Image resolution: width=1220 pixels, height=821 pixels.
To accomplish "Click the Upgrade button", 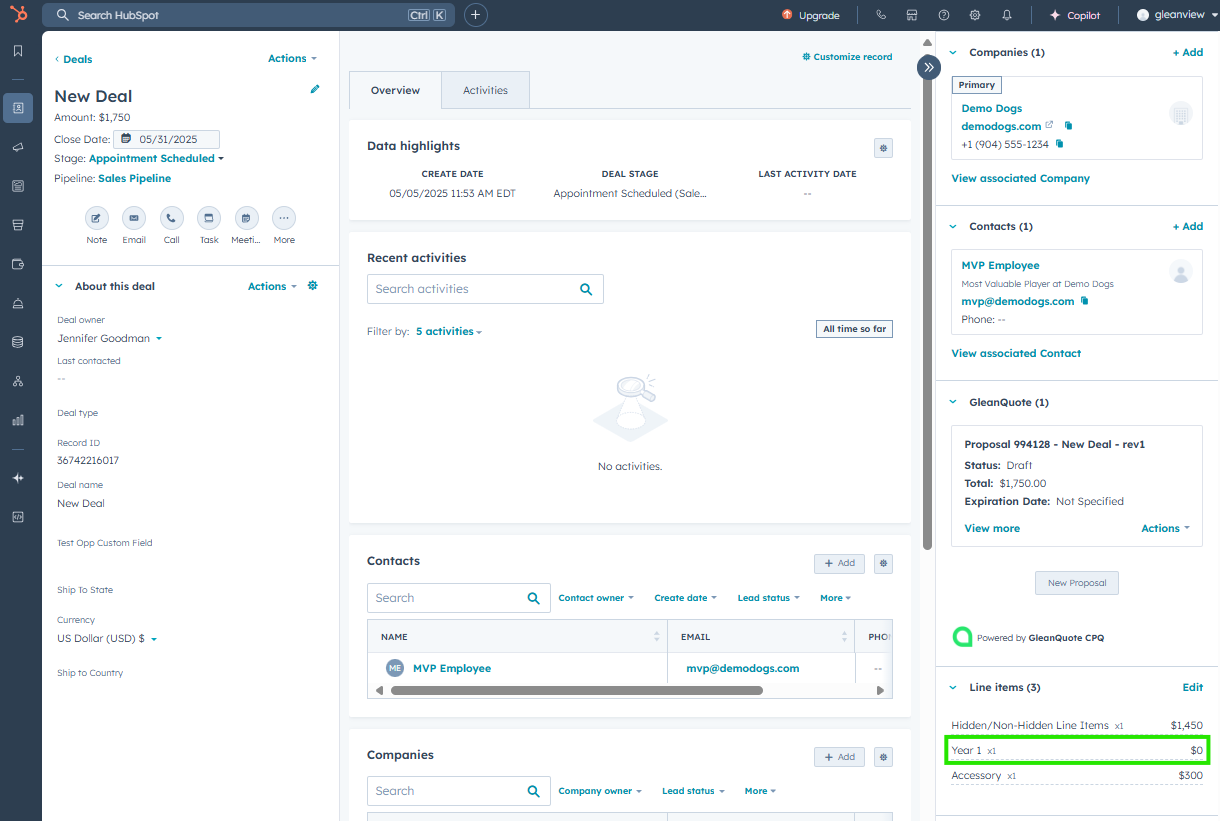I will coord(811,15).
